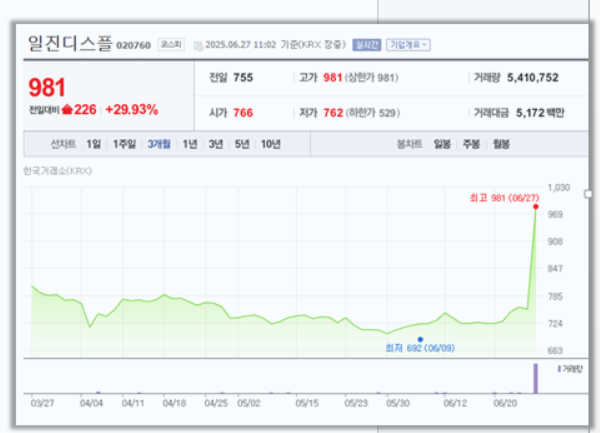
Task: Click the stock code 020760
Action: tap(134, 46)
